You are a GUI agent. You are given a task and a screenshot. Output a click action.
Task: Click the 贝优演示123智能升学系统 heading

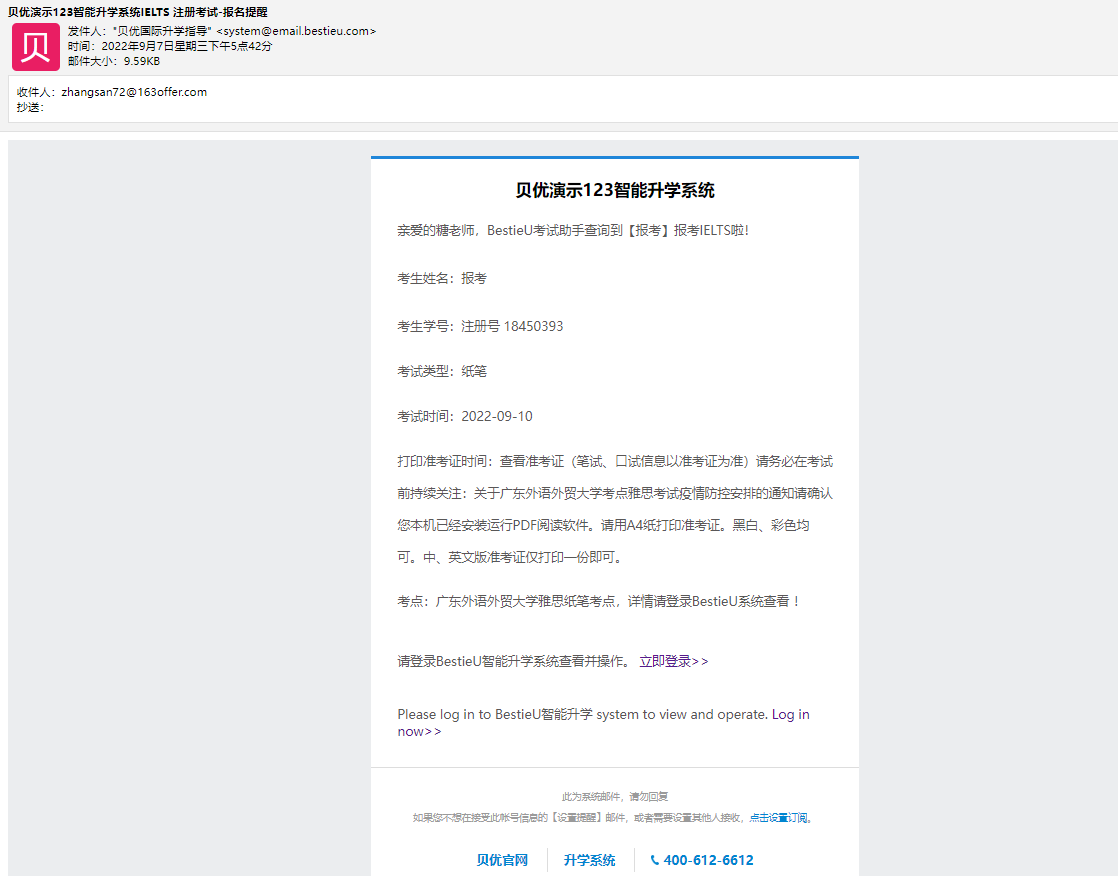(x=615, y=190)
